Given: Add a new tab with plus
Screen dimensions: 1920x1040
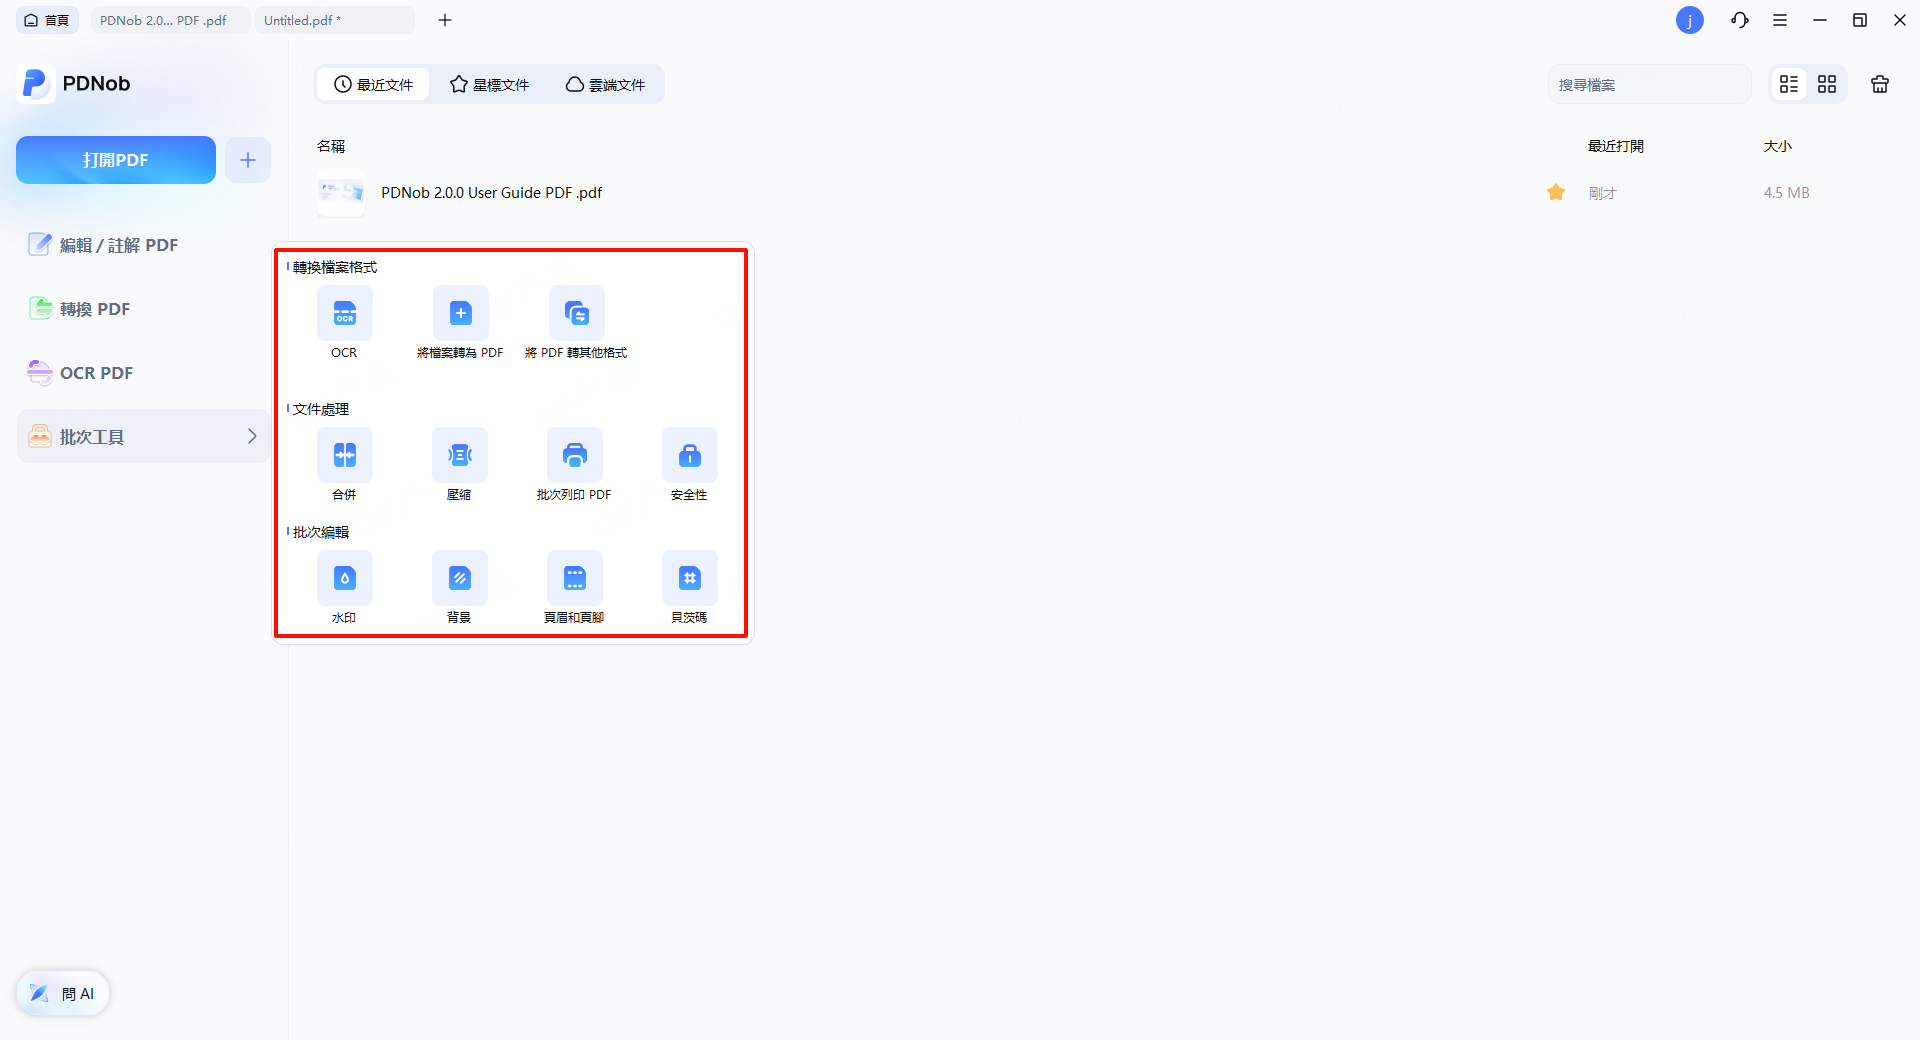Looking at the screenshot, I should (x=445, y=20).
